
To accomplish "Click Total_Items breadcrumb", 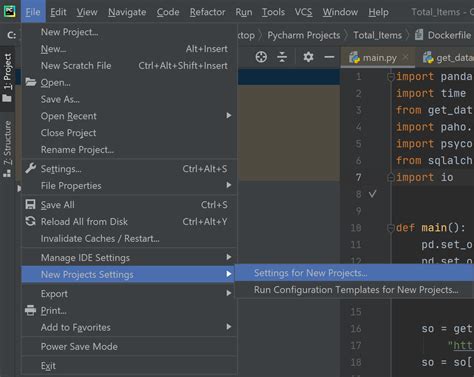I will 377,35.
